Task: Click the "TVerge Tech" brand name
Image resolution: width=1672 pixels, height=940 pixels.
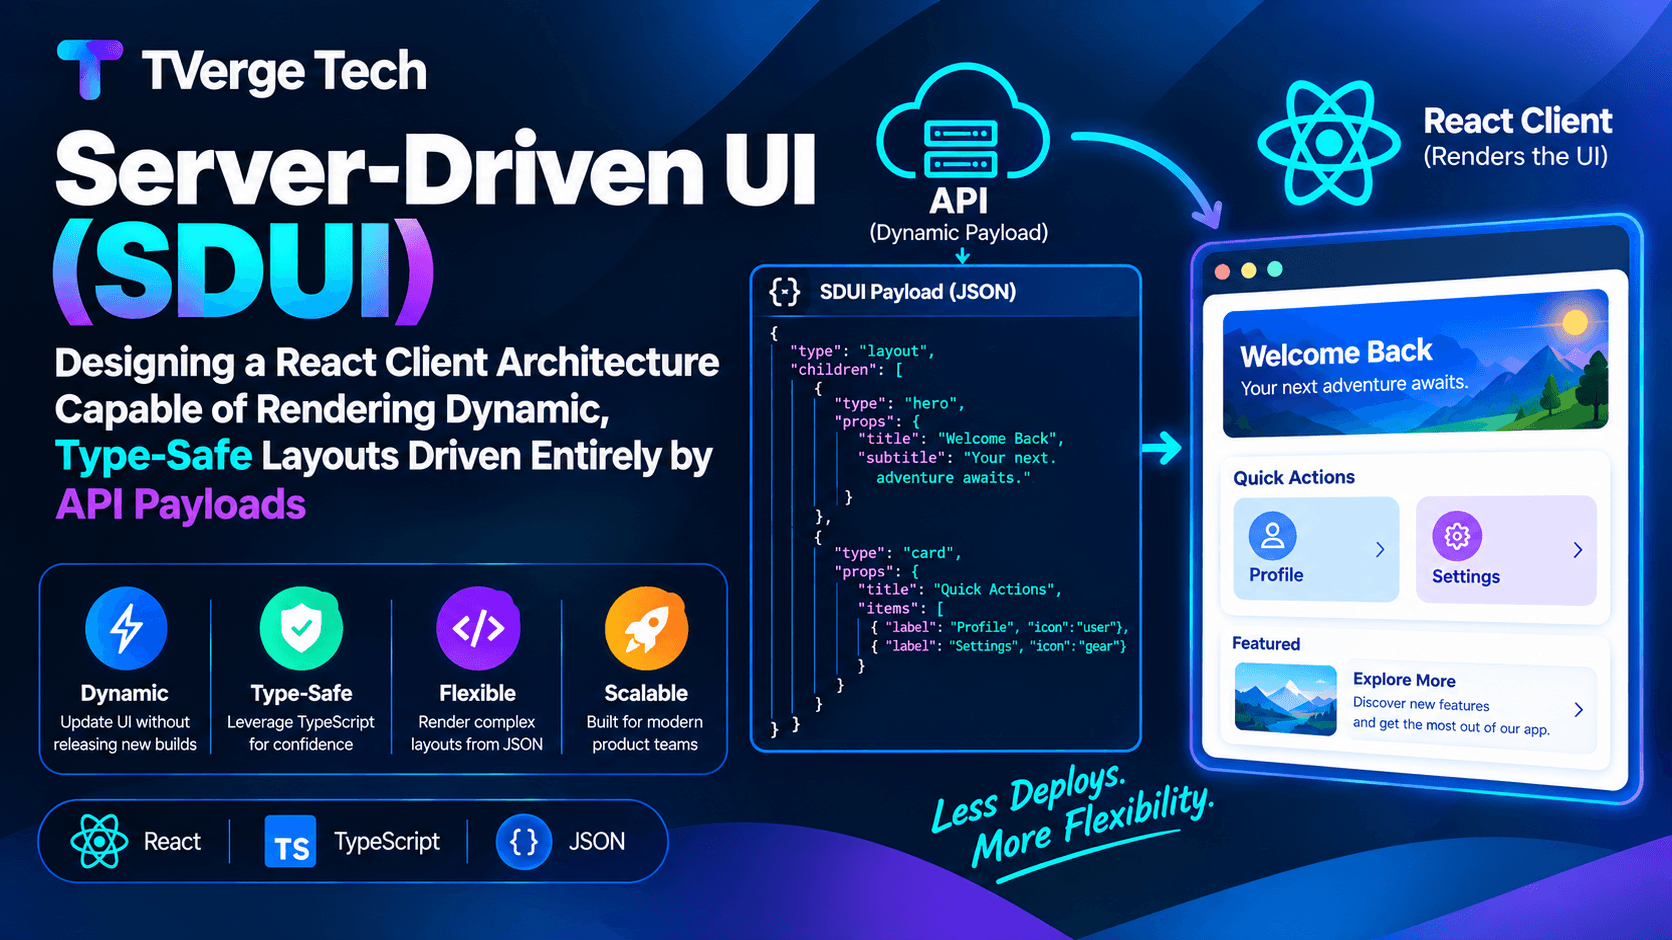Action: pyautogui.click(x=284, y=71)
